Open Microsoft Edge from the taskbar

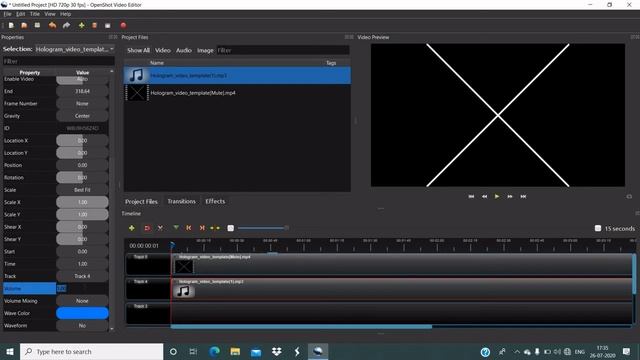(x=214, y=351)
